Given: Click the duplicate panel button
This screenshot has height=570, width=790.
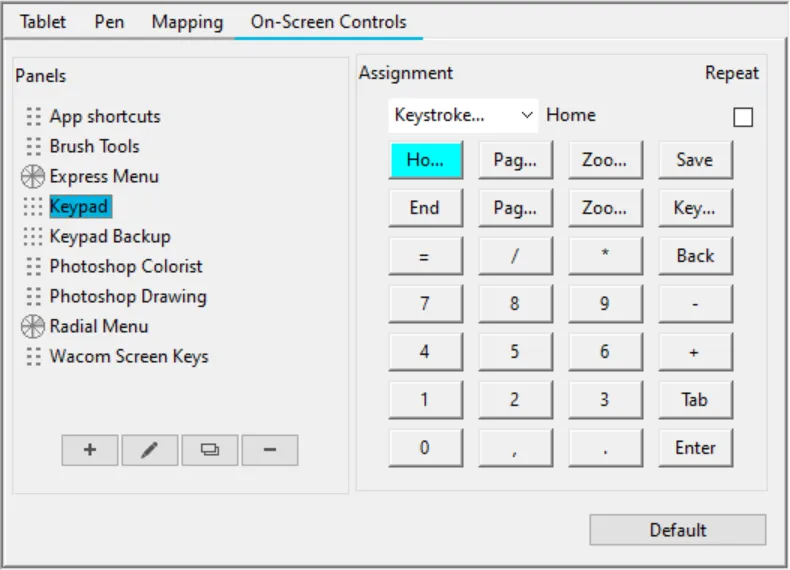Looking at the screenshot, I should (x=210, y=450).
